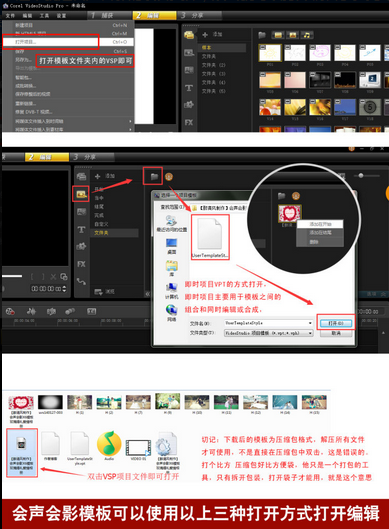The image size is (389, 529).
Task: Toggle the show photos filter icon
Action: click(293, 35)
